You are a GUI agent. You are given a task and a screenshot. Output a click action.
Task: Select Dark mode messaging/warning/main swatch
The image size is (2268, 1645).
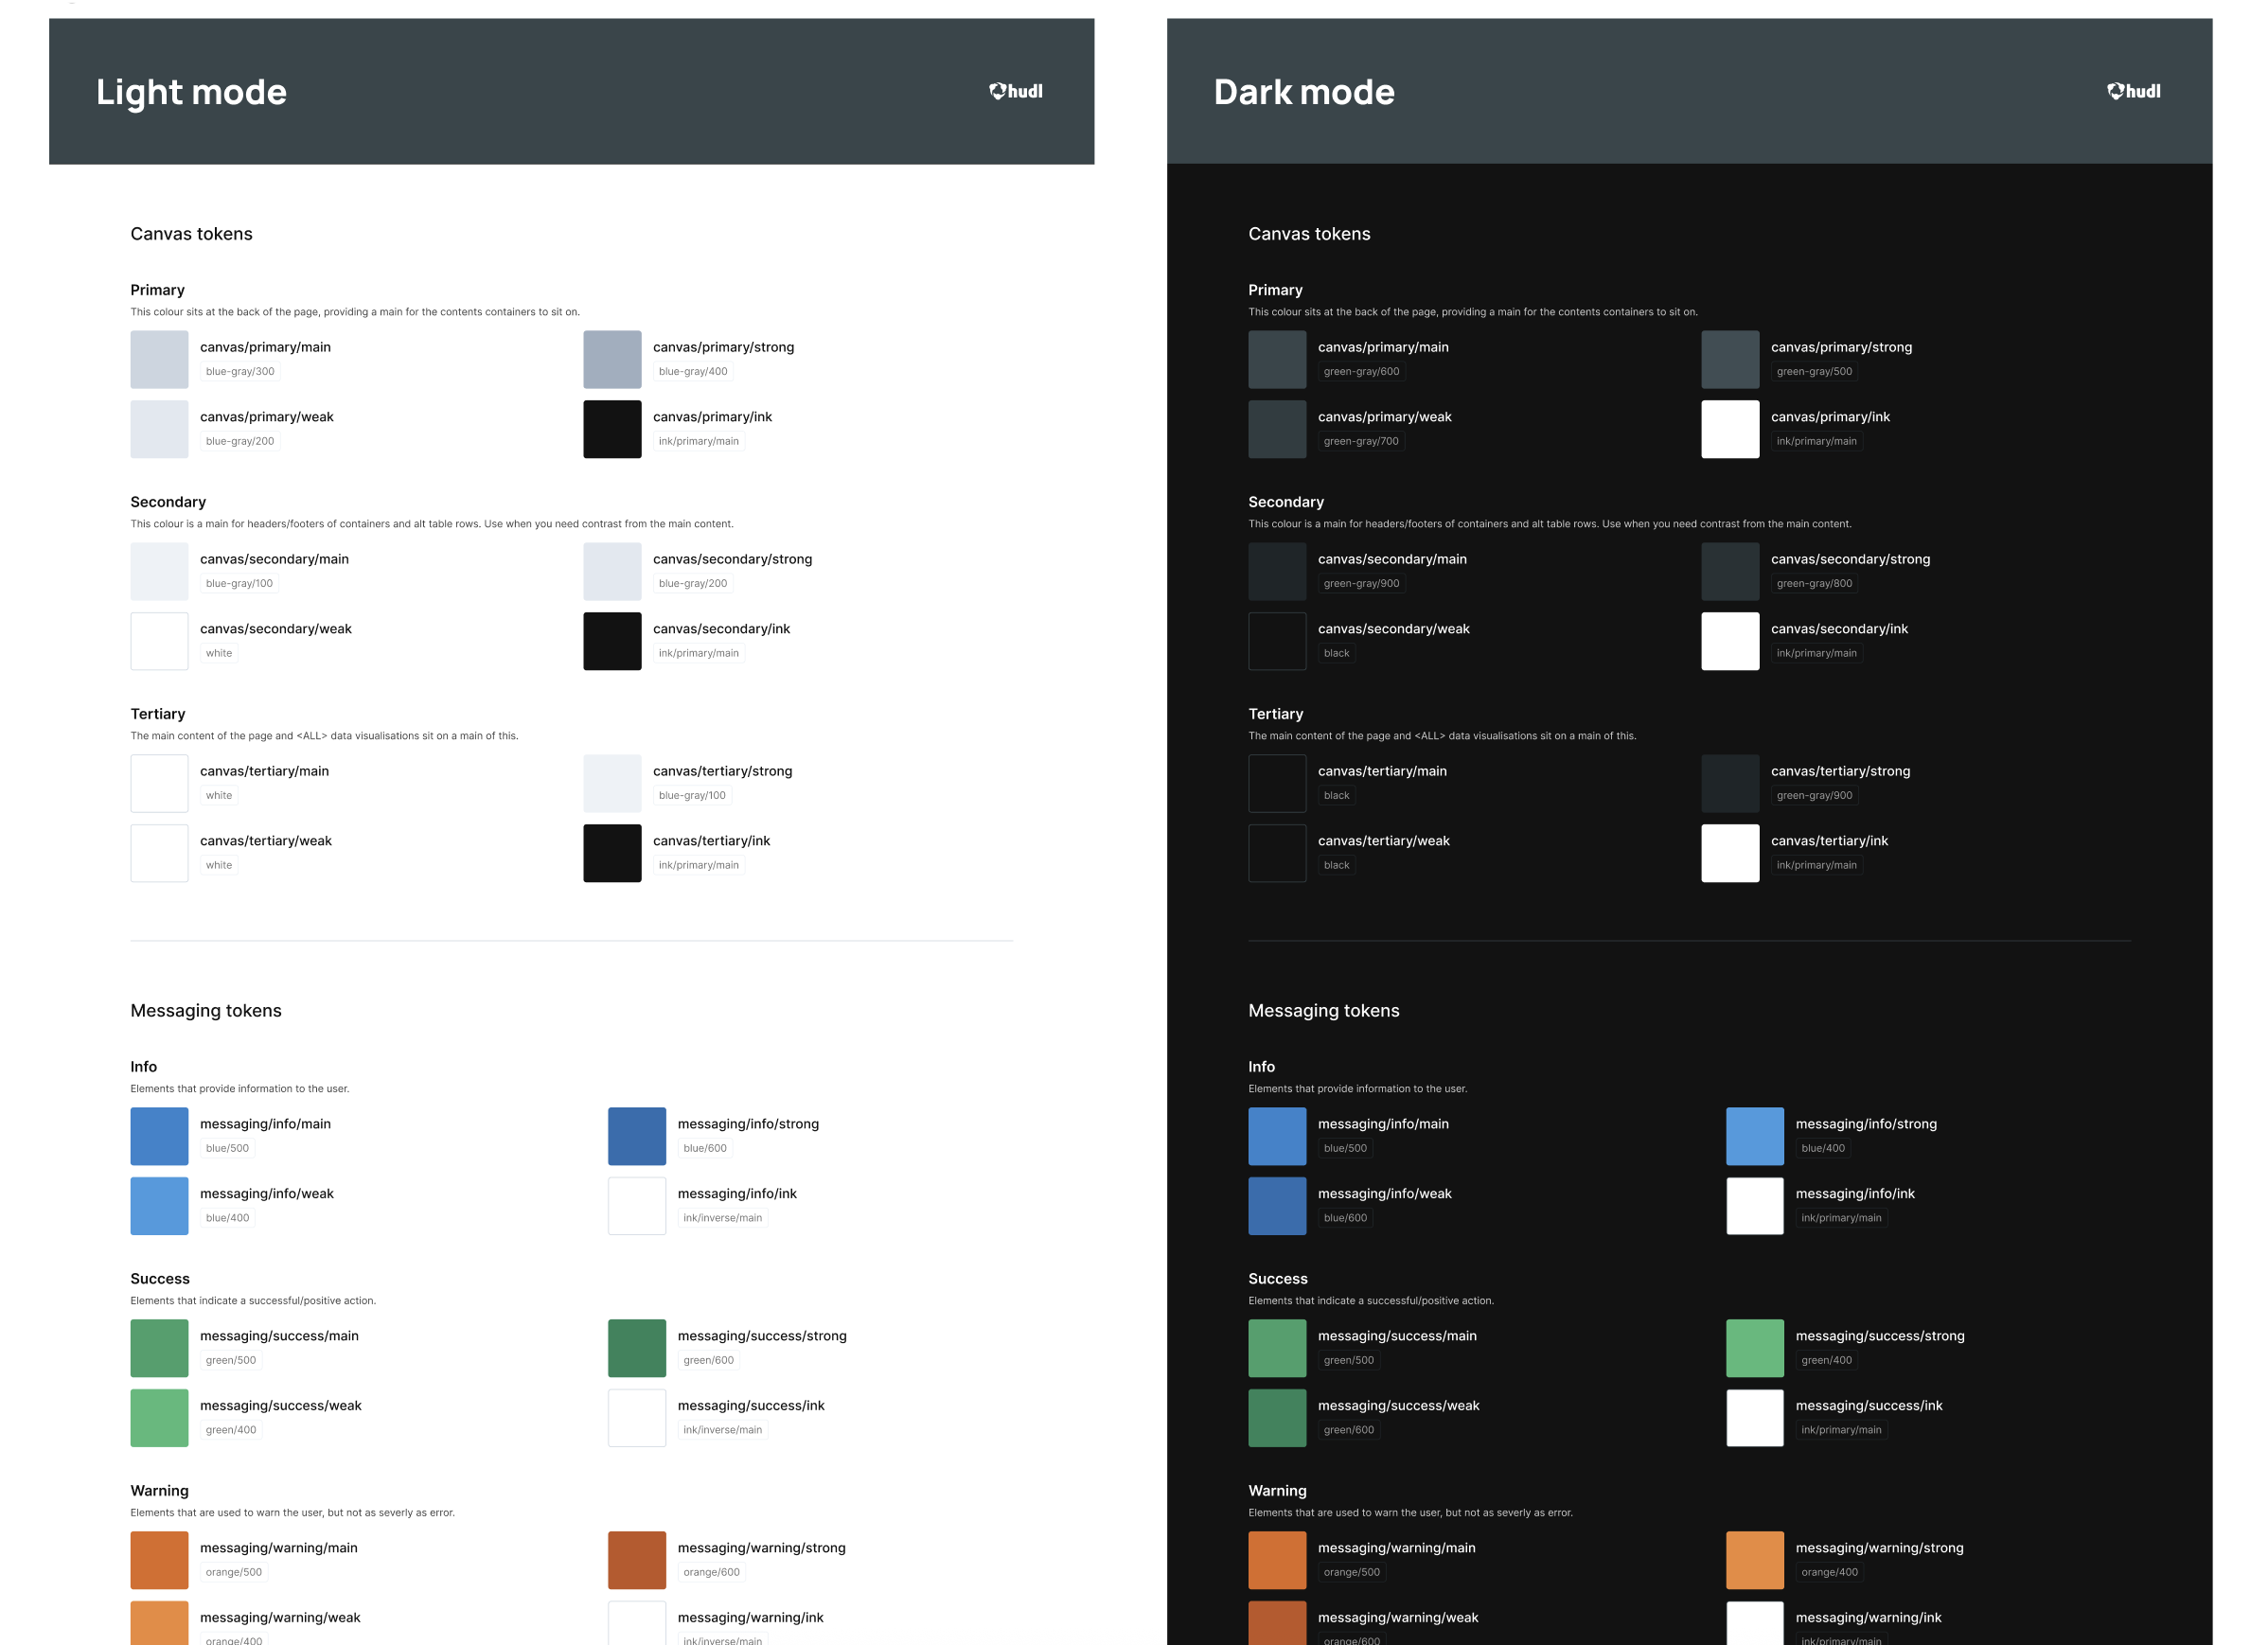[1277, 1560]
